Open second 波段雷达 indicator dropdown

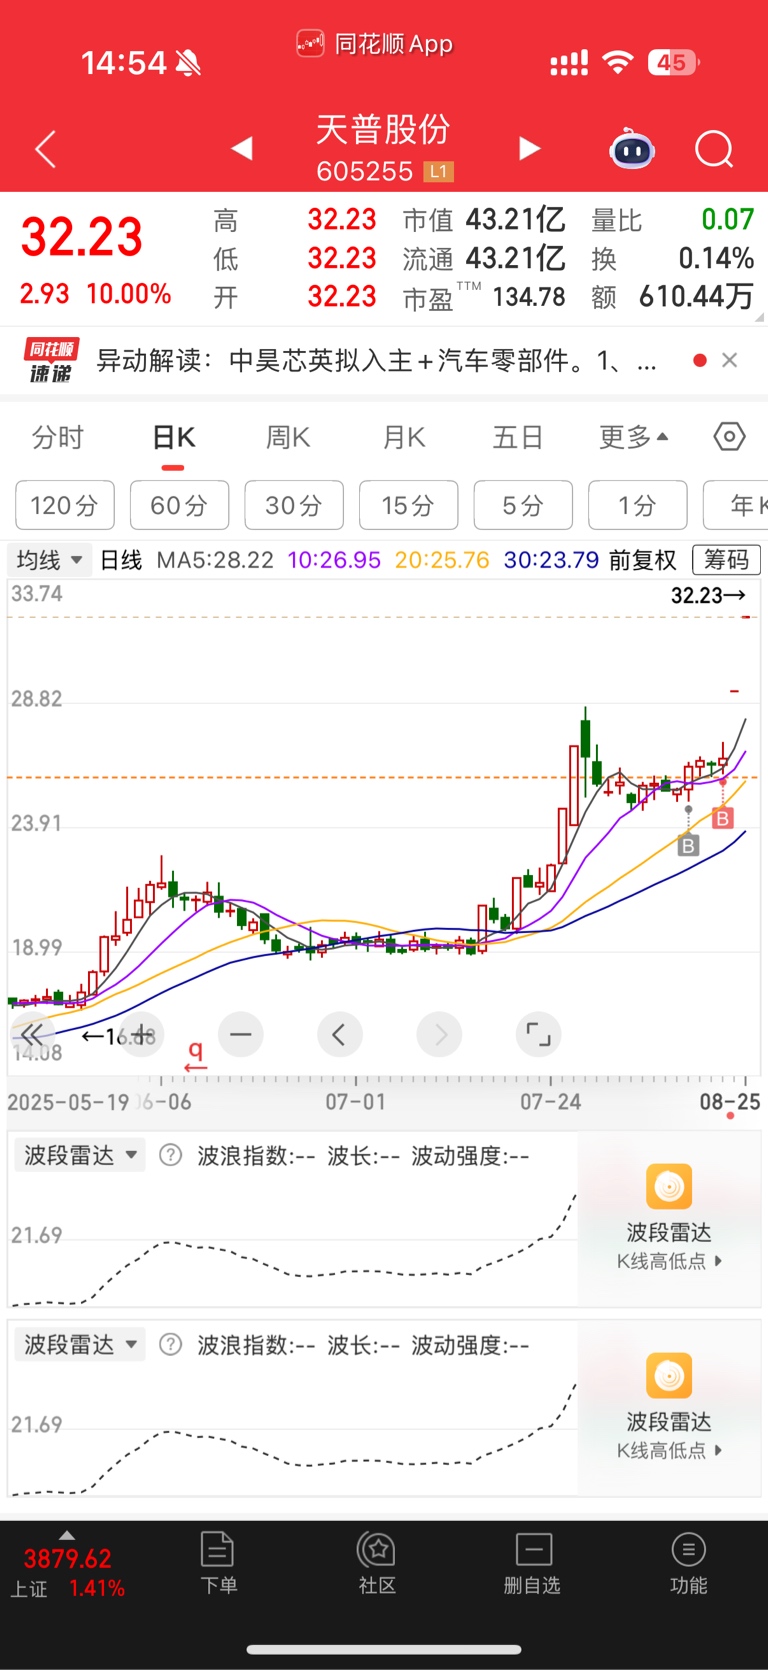click(81, 1345)
